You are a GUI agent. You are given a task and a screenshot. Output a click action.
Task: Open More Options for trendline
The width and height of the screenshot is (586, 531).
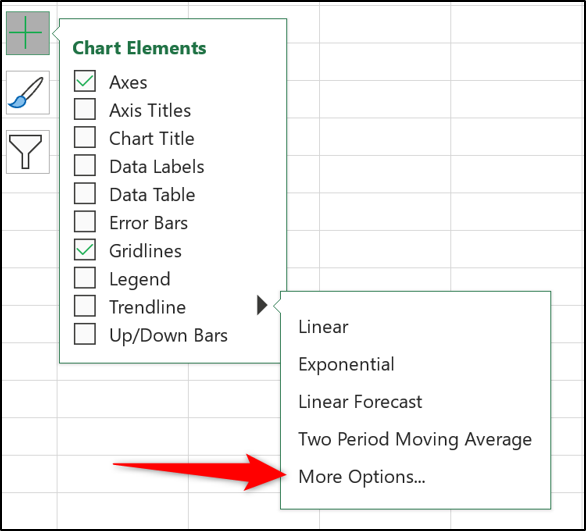point(362,477)
